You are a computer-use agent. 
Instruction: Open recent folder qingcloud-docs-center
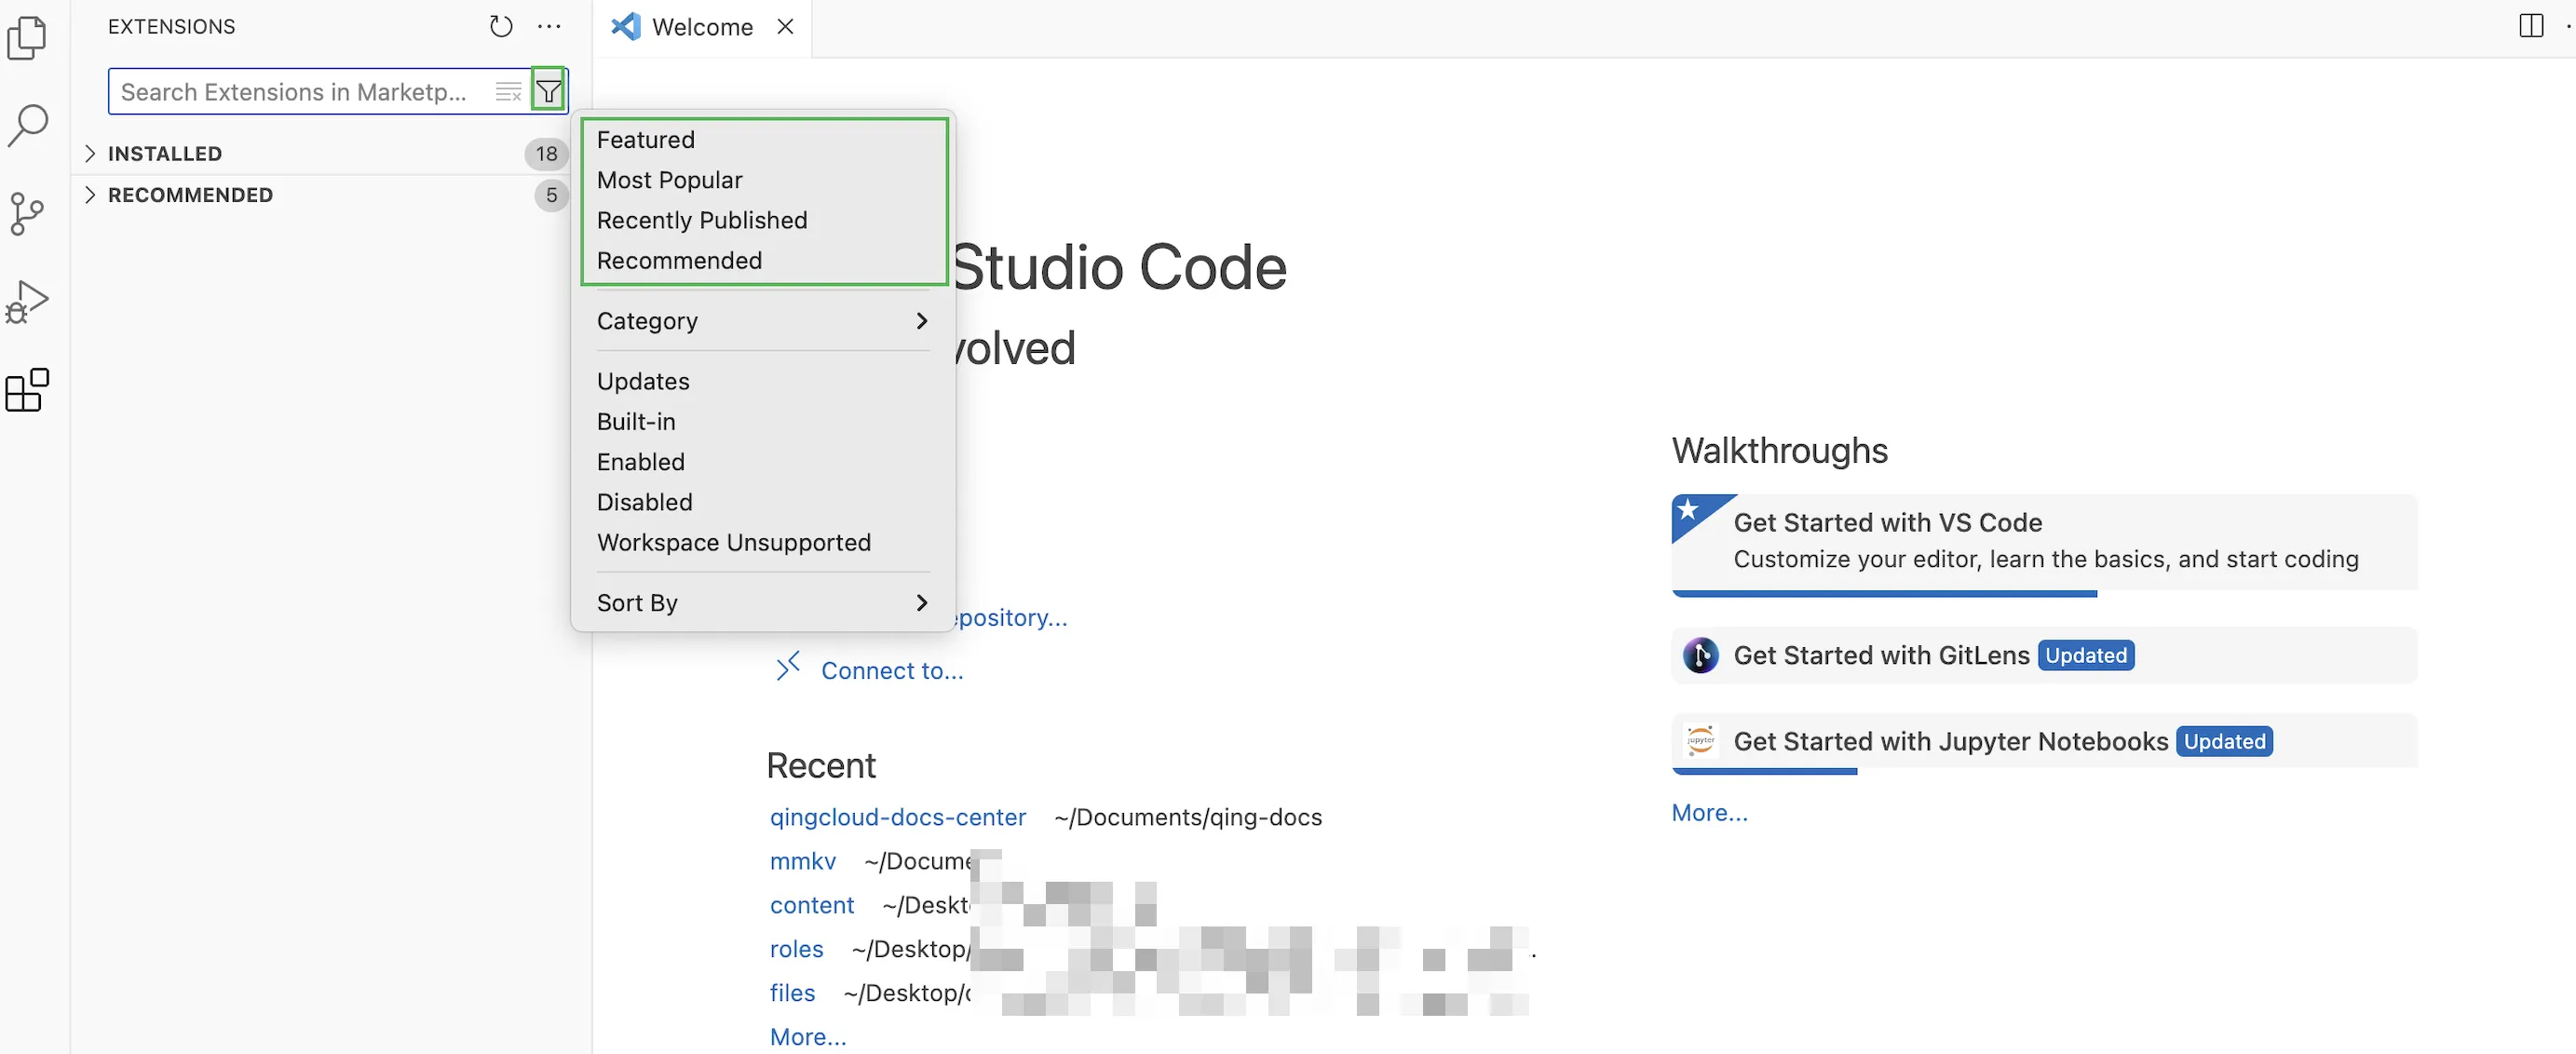tap(897, 817)
